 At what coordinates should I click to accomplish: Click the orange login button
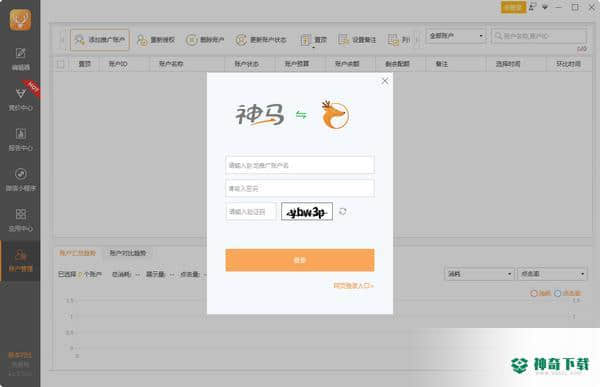[x=300, y=260]
